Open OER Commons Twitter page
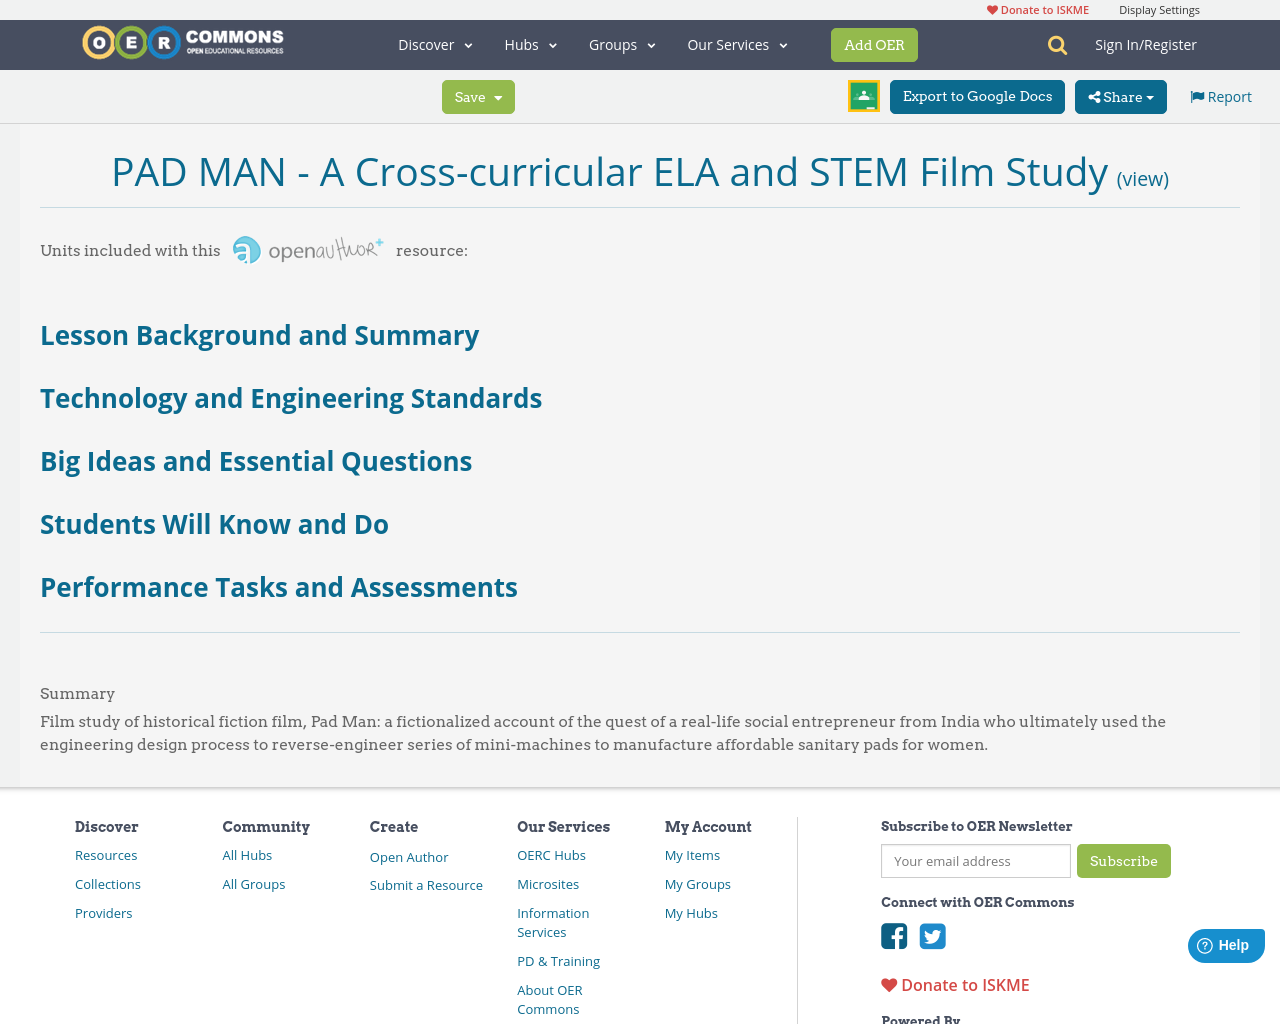The width and height of the screenshot is (1280, 1024). pos(932,935)
